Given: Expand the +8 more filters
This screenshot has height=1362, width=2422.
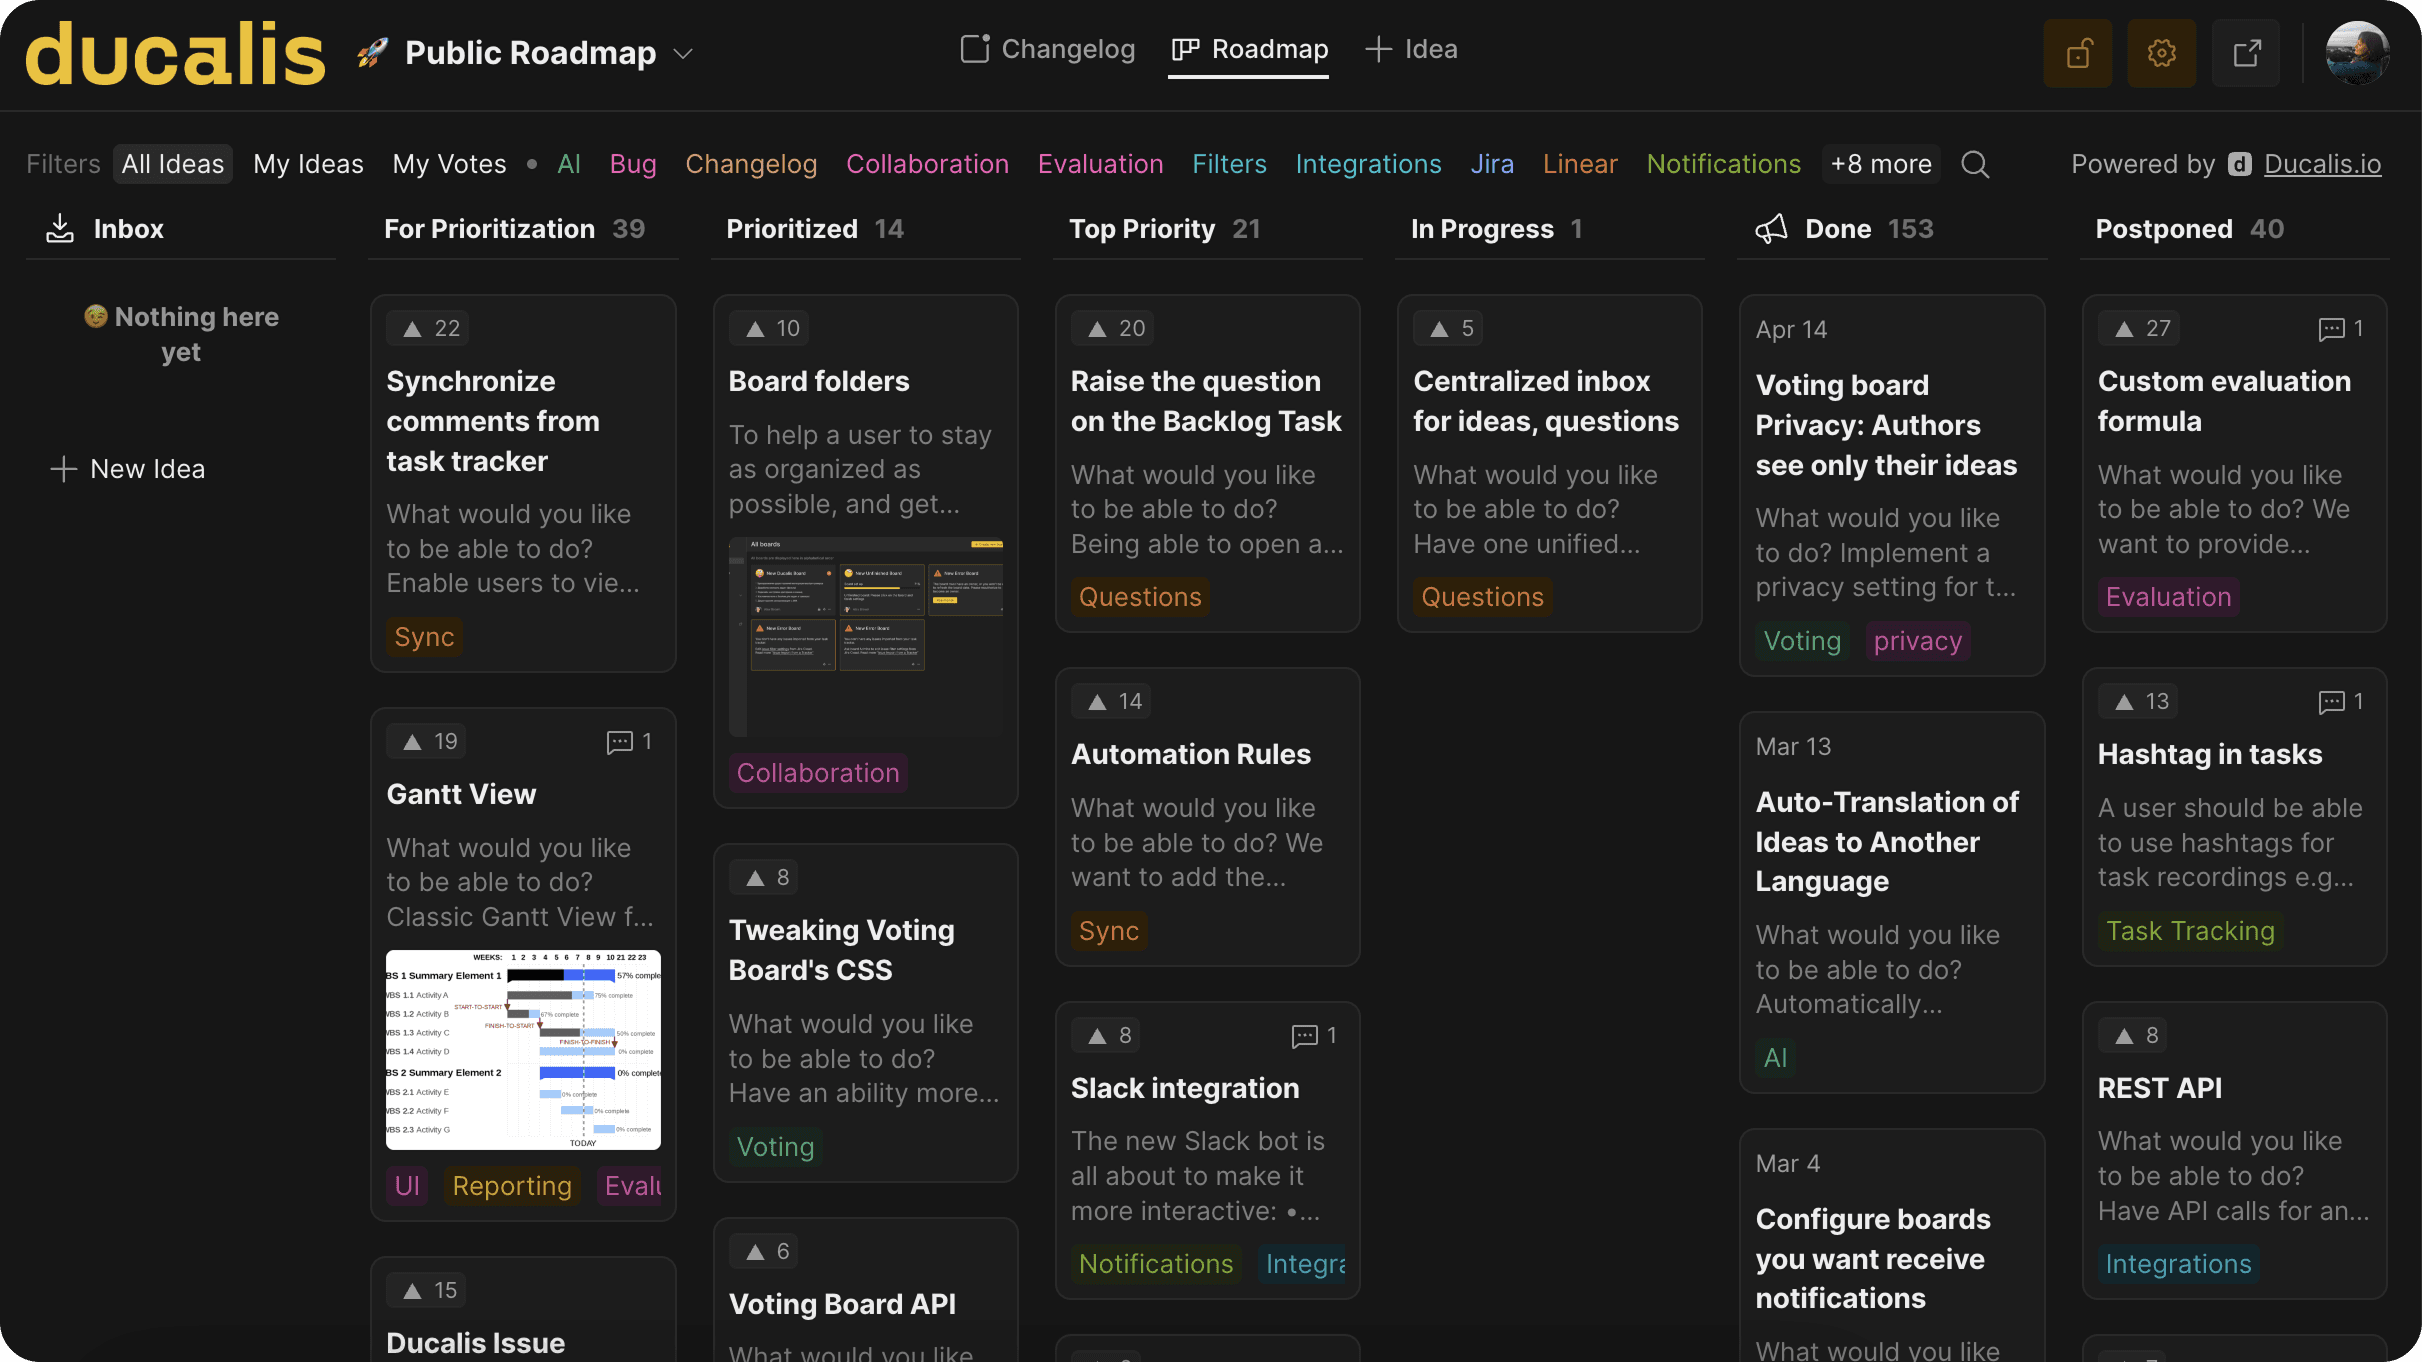Looking at the screenshot, I should click(1881, 164).
